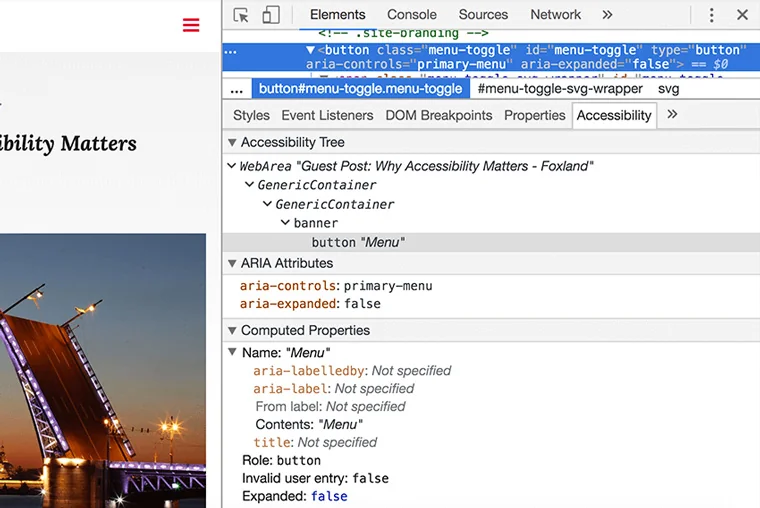Collapse the button element in DOM tree

click(x=310, y=50)
